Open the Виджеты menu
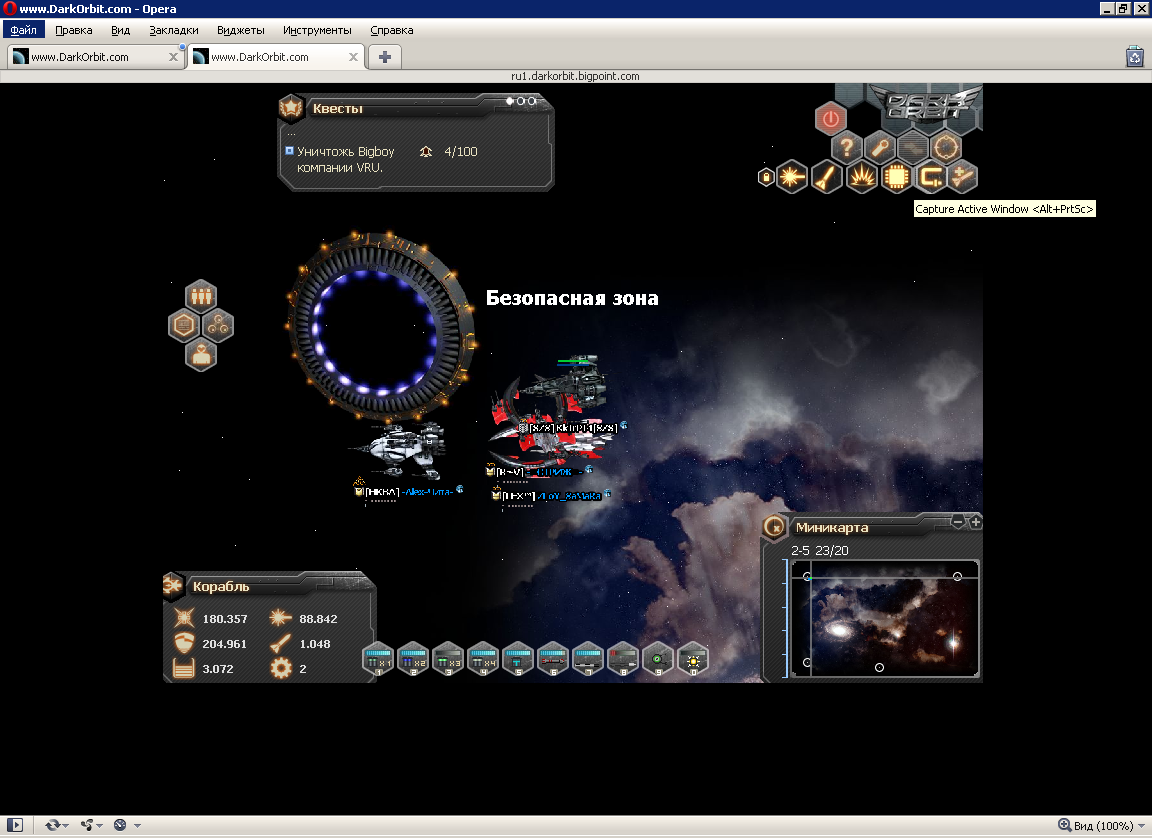This screenshot has height=838, width=1152. (x=240, y=30)
